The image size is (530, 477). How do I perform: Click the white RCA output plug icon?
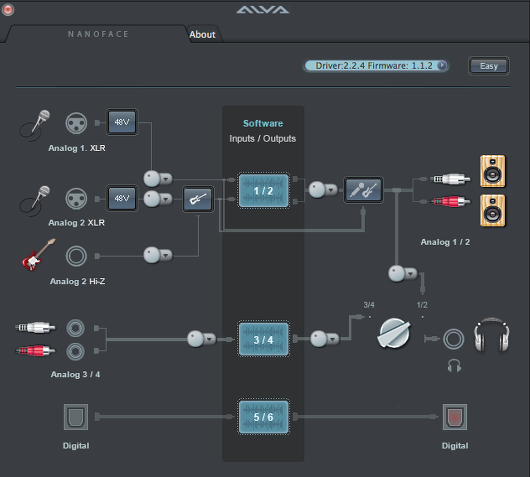(x=450, y=179)
